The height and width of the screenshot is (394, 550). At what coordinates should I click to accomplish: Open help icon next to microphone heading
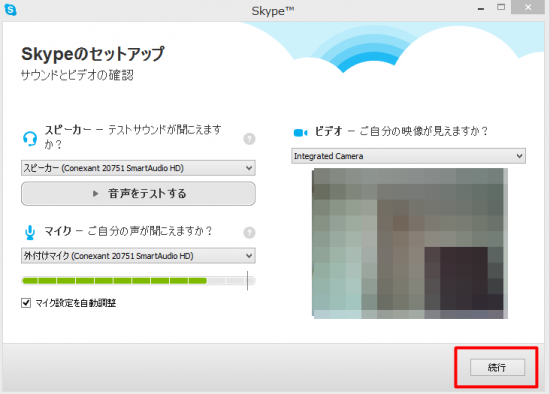coord(249,232)
